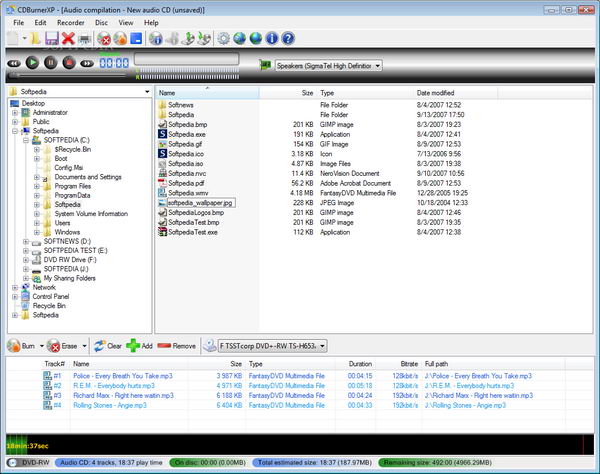Click the load disc tray icon
This screenshot has width=600, height=474.
pos(204,39)
